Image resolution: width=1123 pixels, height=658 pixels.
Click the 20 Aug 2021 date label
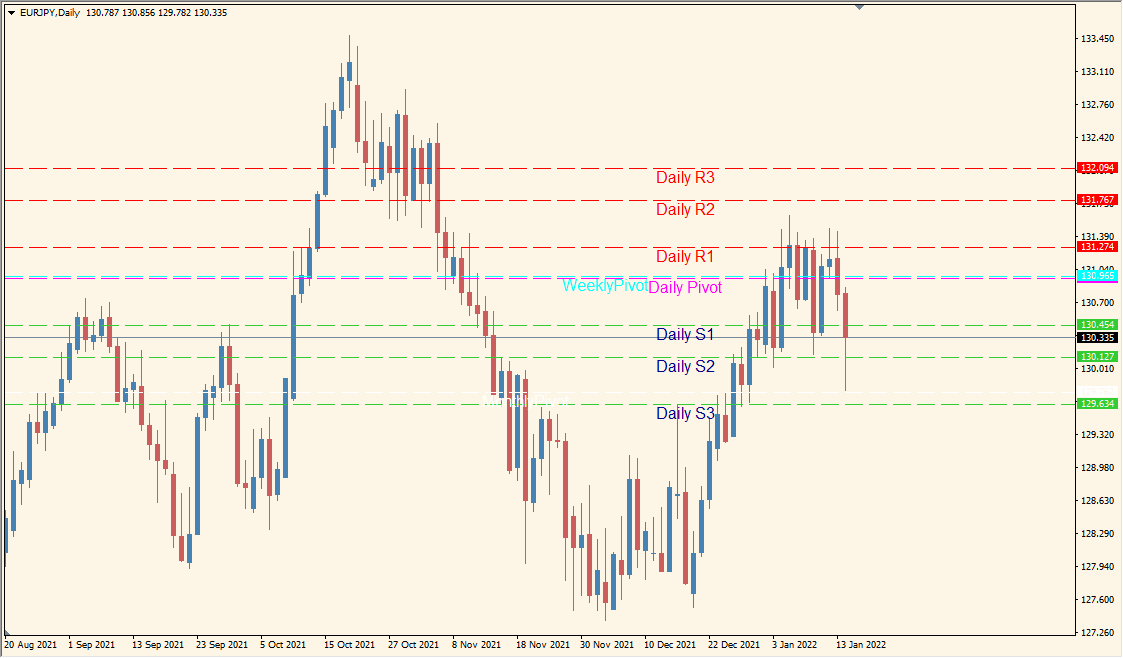click(31, 644)
